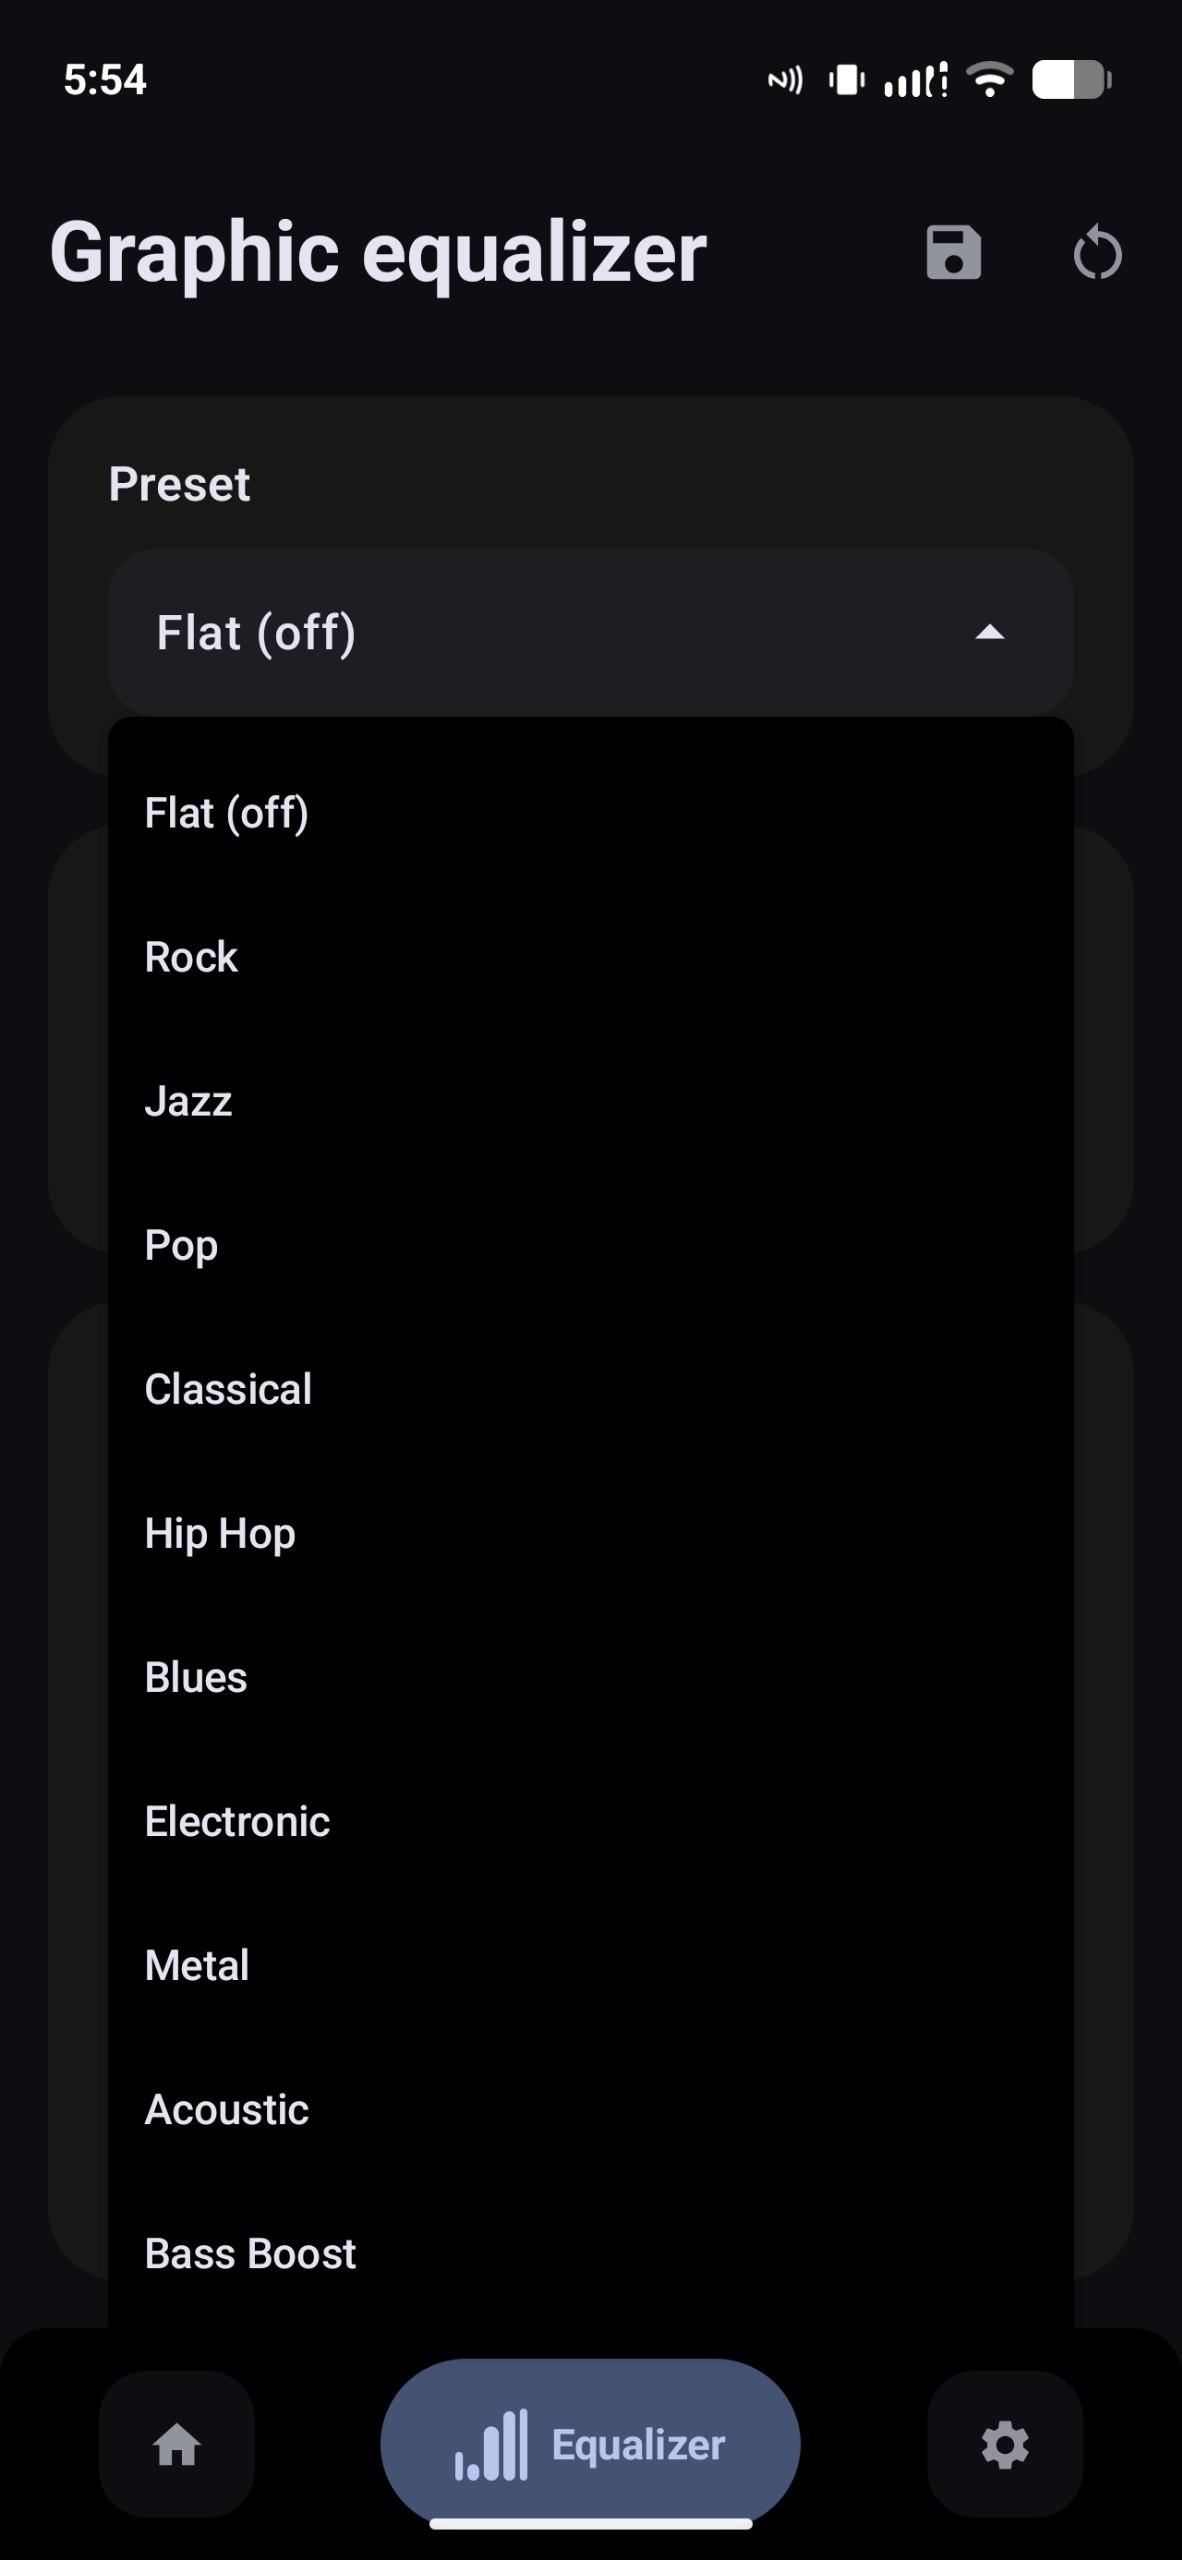1182x2560 pixels.
Task: Tap the battery status icon
Action: click(x=1071, y=80)
